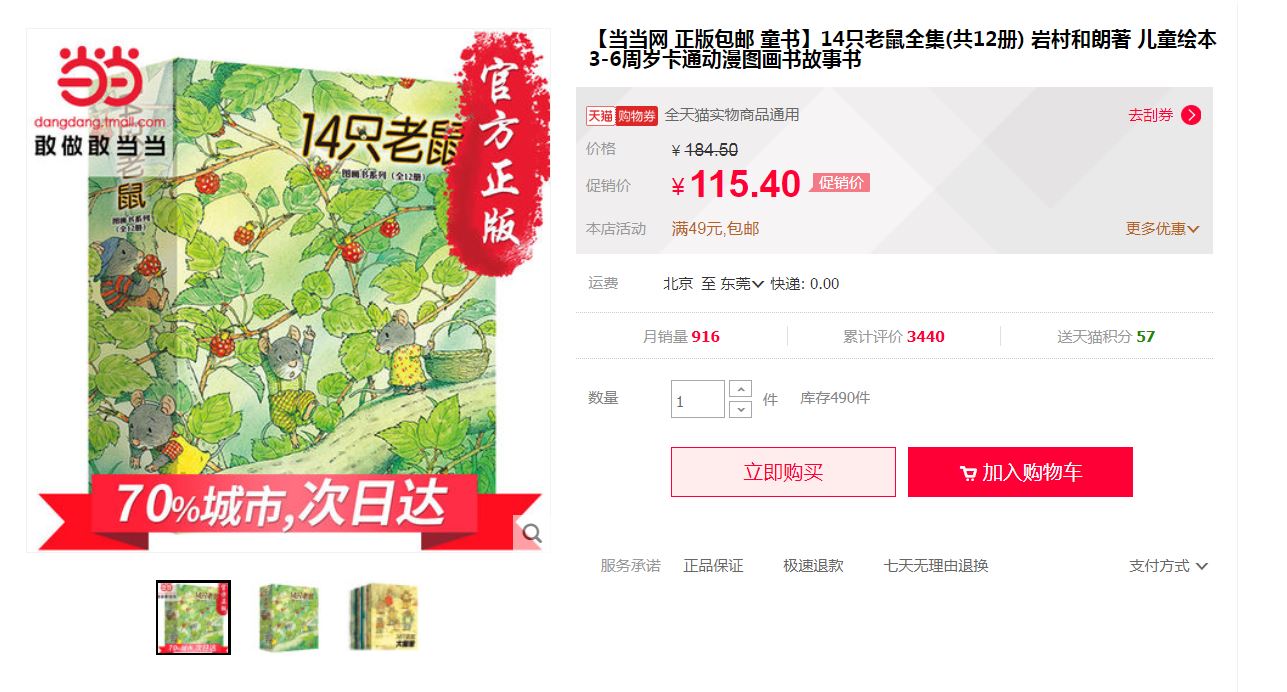Select the third books spread thumbnail
The image size is (1287, 692).
click(x=384, y=618)
